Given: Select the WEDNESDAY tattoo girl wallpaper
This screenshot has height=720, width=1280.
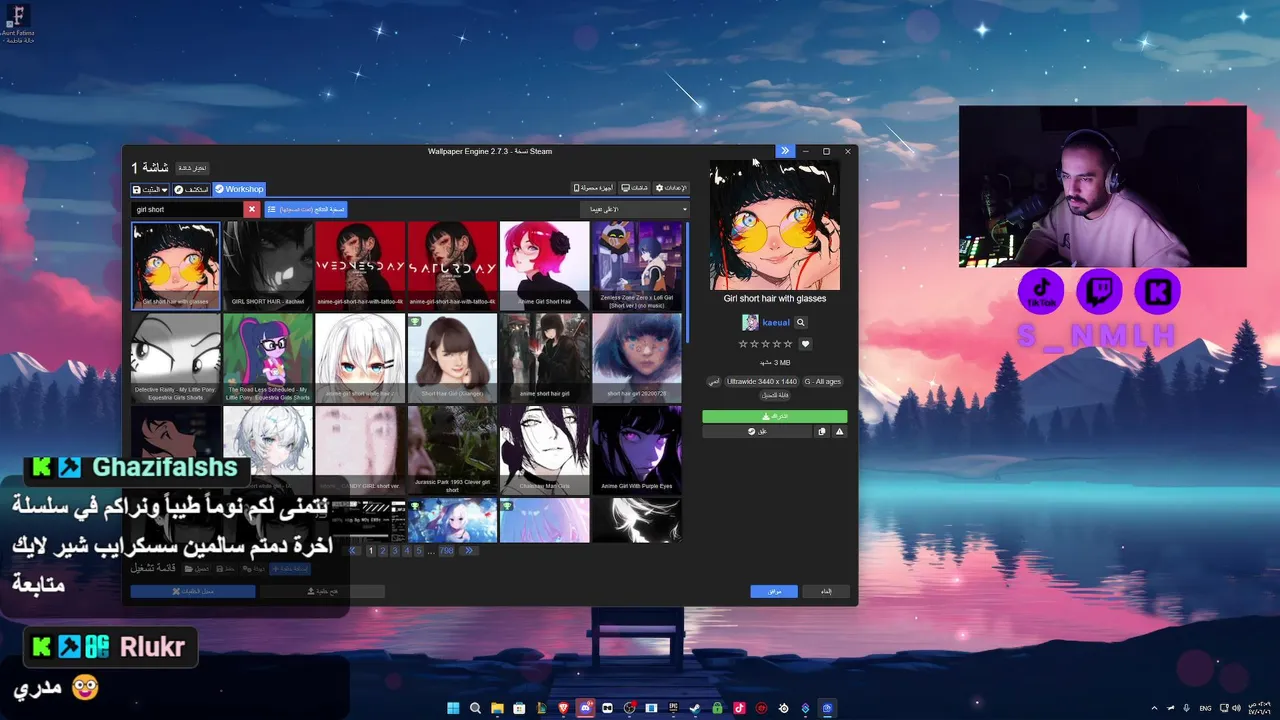Looking at the screenshot, I should coord(360,266).
